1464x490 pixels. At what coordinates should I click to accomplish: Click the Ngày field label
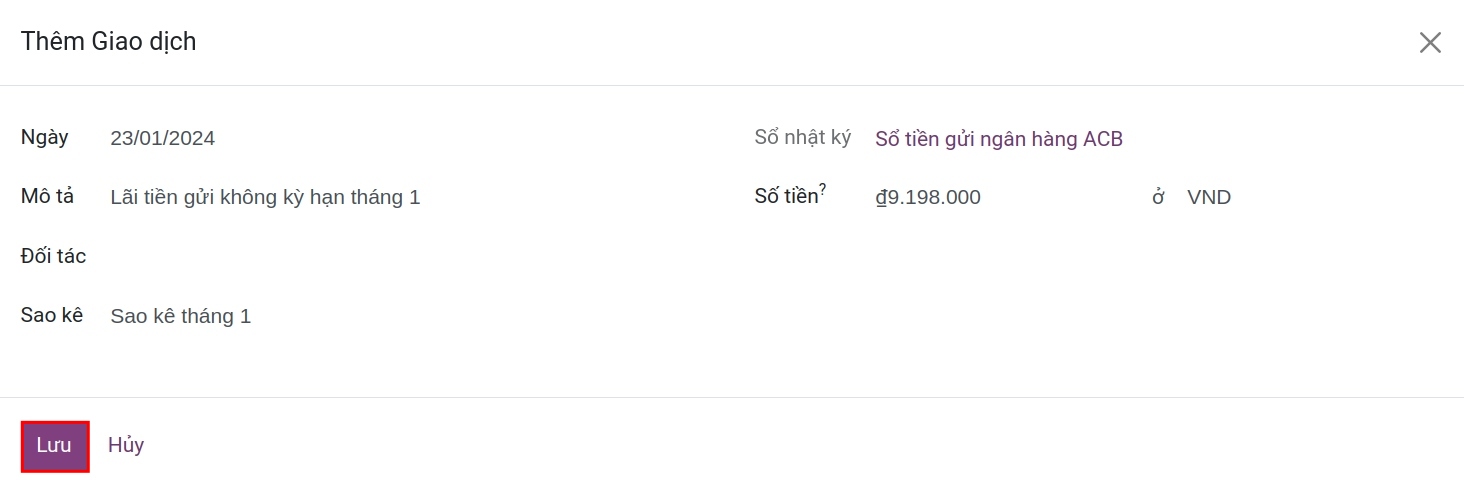coord(45,138)
